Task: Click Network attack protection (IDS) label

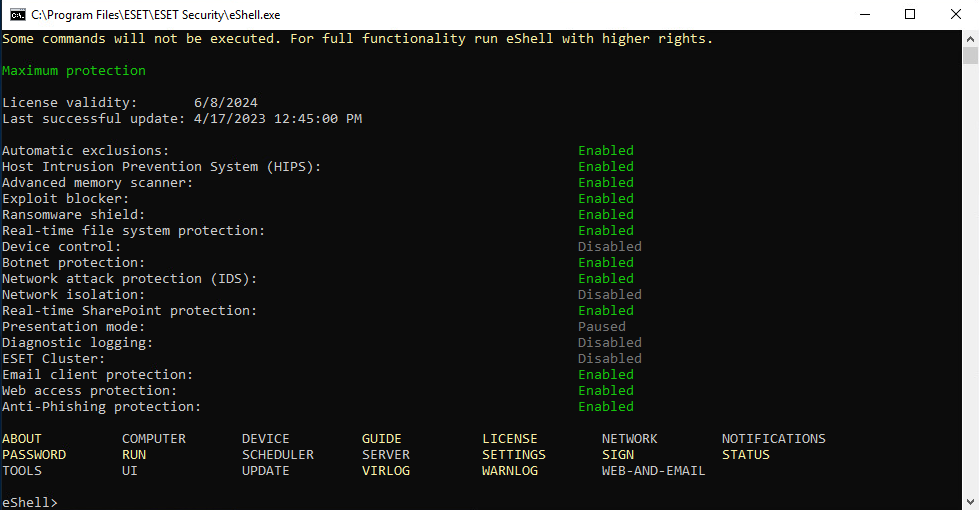Action: click(x=129, y=278)
